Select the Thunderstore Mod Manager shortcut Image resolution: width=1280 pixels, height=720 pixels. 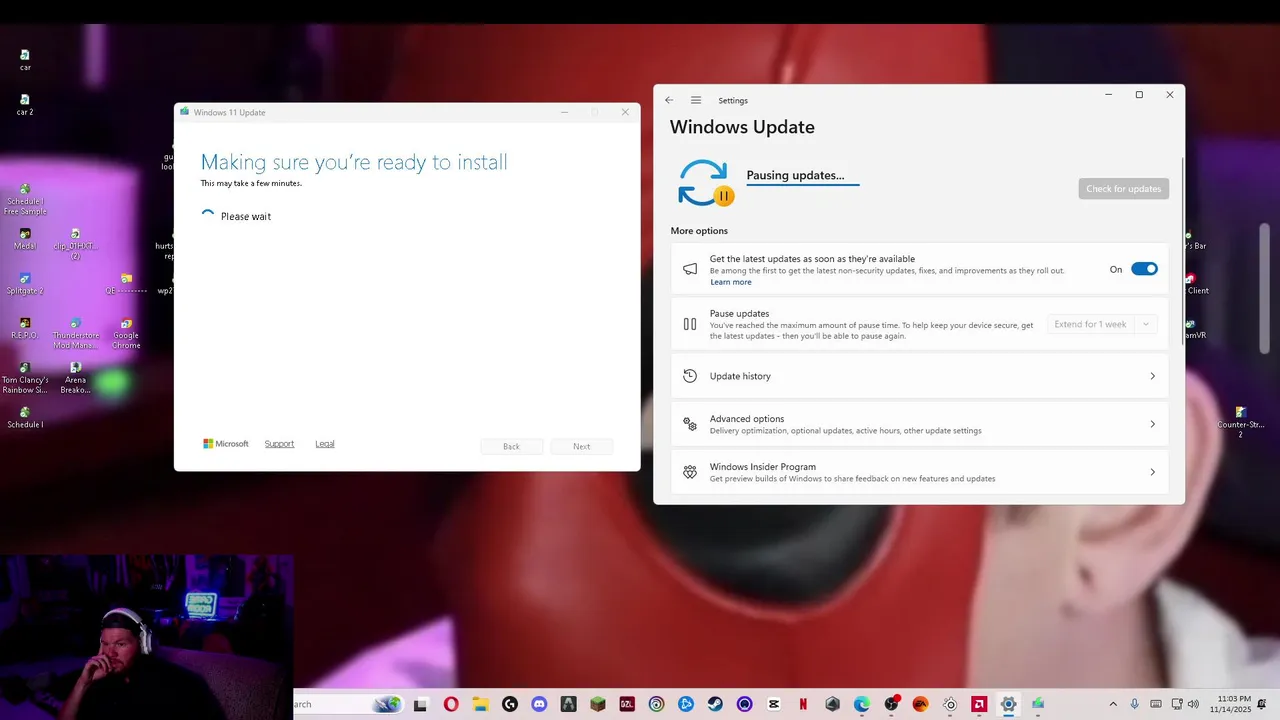(x=75, y=334)
